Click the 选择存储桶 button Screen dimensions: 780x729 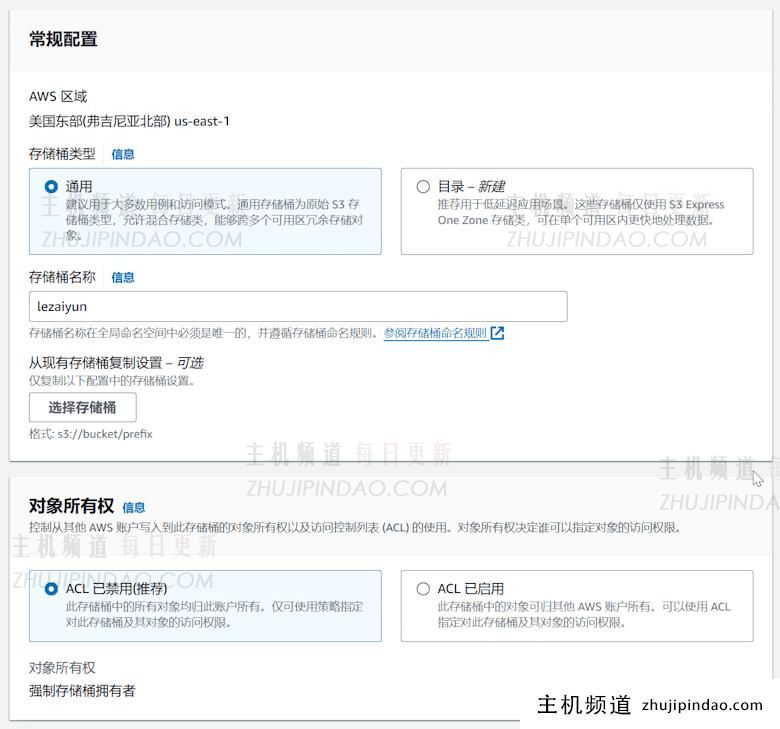[83, 408]
